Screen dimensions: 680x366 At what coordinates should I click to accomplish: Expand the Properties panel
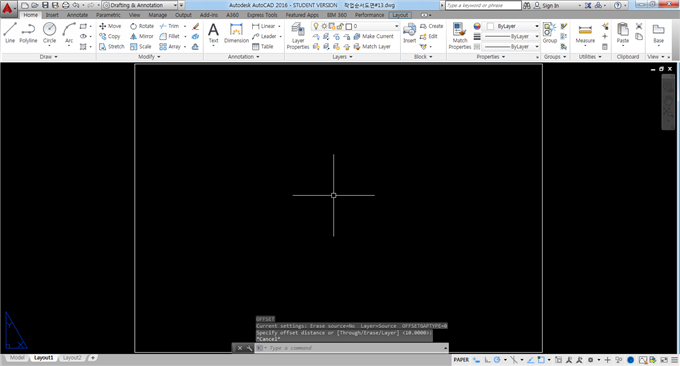point(491,57)
